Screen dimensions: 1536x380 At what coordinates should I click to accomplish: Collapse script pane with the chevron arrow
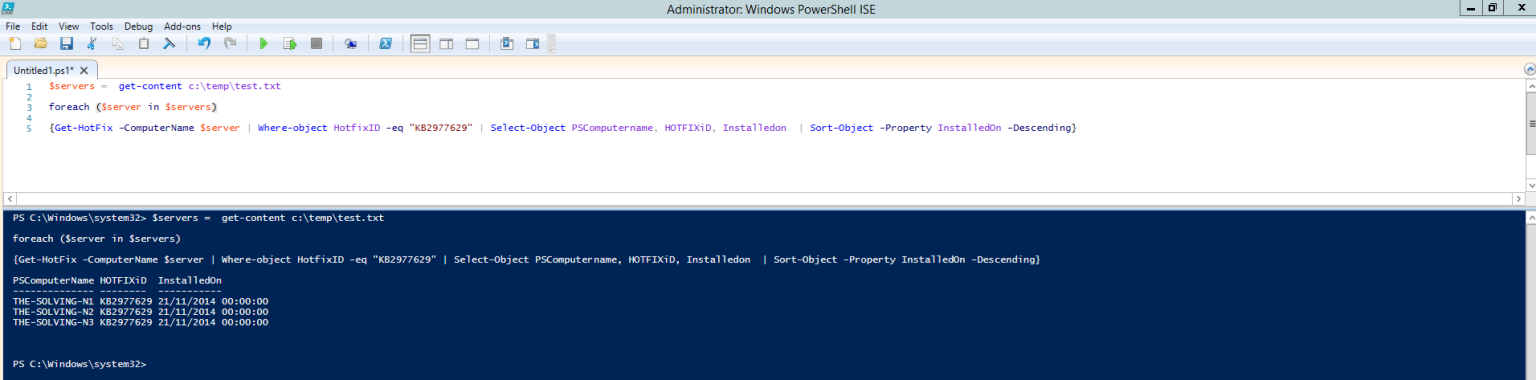pyautogui.click(x=1529, y=69)
